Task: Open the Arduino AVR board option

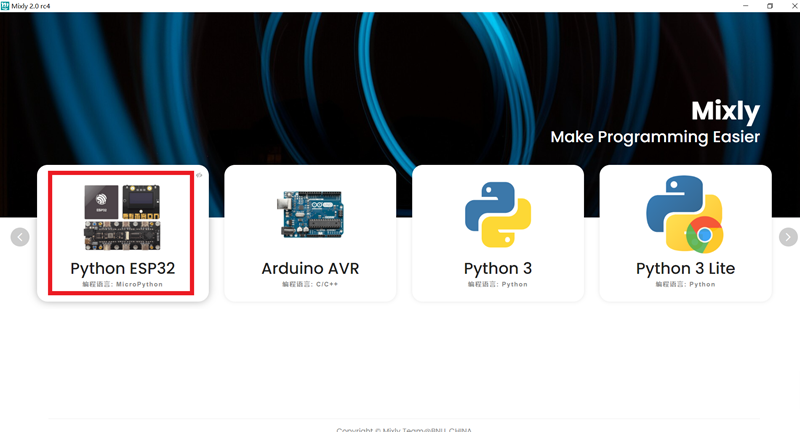Action: point(310,269)
